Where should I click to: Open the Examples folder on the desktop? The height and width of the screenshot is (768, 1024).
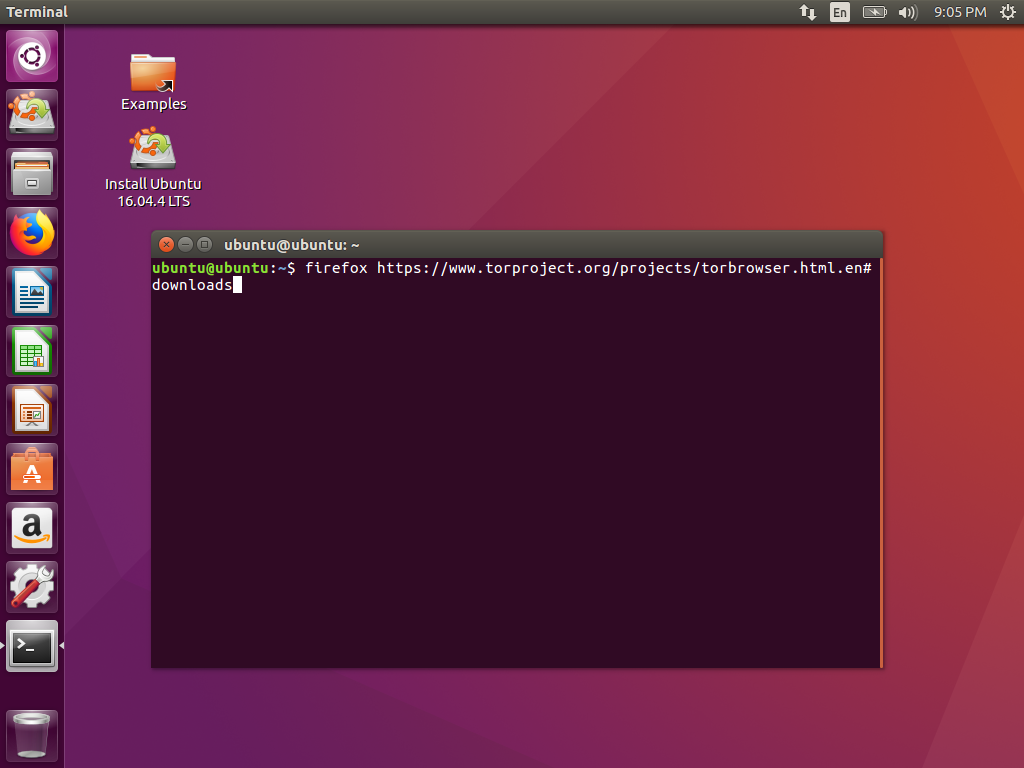(153, 75)
